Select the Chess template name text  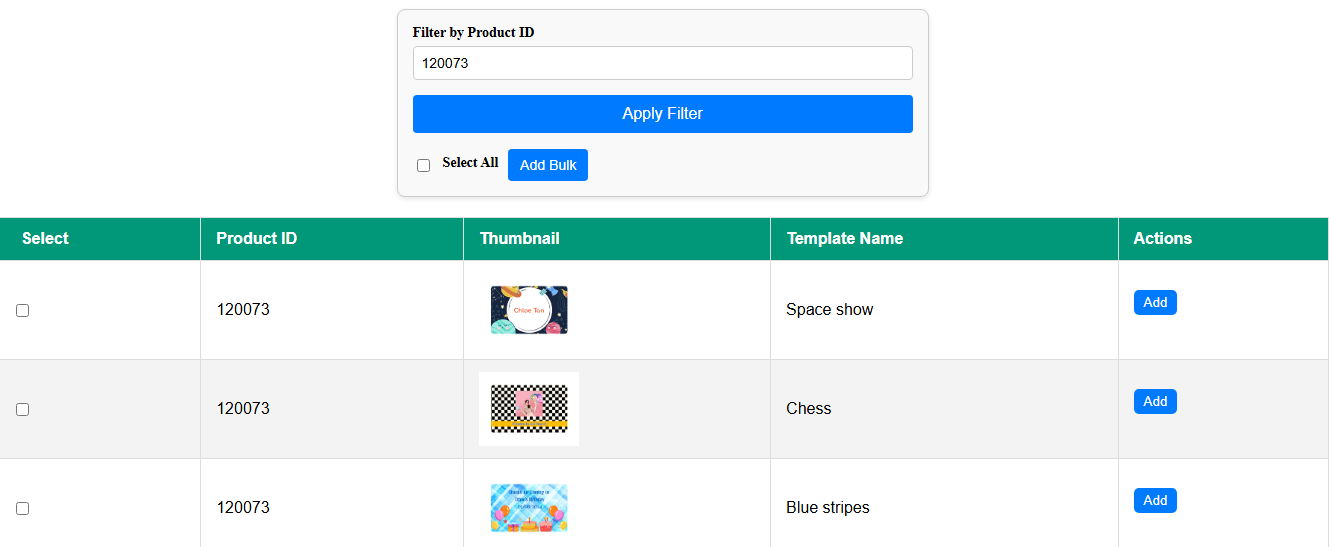pyautogui.click(x=808, y=409)
